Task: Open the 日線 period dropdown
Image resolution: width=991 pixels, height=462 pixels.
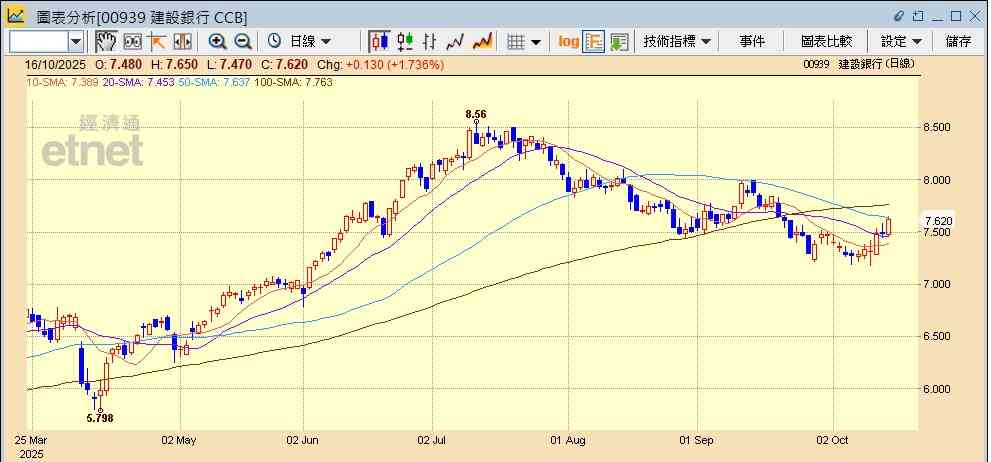Action: point(300,41)
